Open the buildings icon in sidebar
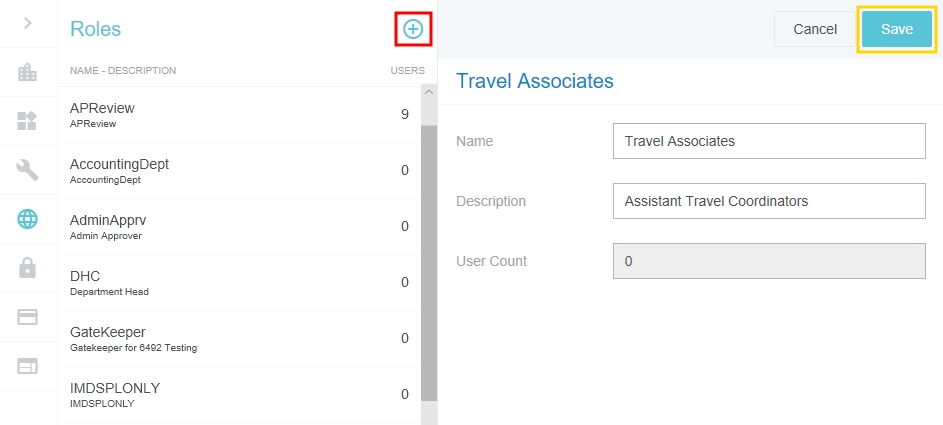The height and width of the screenshot is (425, 943). click(x=28, y=72)
